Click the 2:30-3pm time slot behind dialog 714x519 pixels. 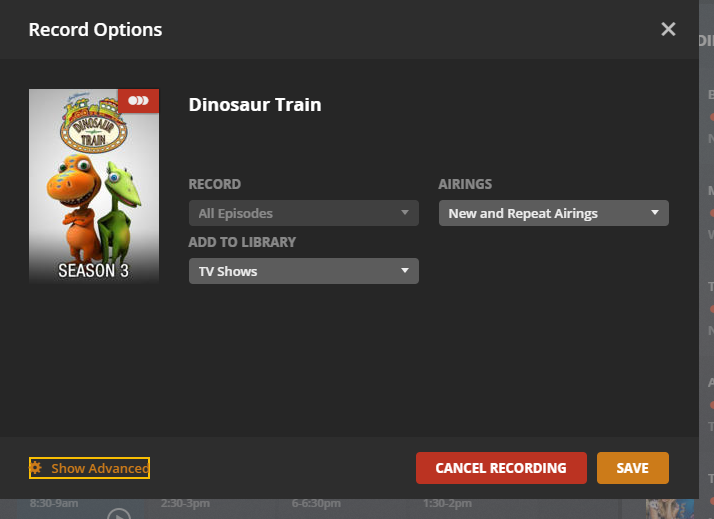coord(185,504)
